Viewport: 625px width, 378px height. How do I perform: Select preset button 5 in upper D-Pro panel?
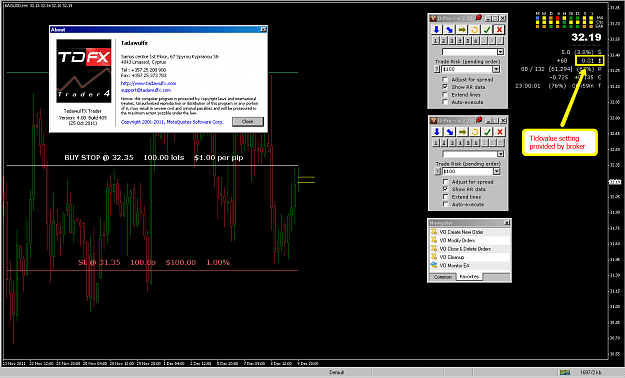tap(468, 41)
